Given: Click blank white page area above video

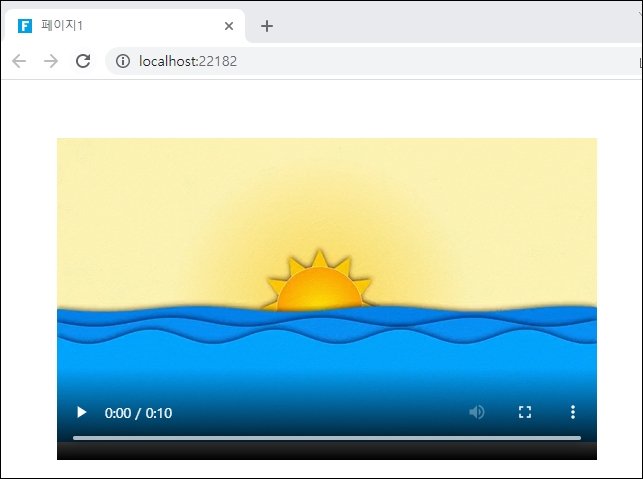Looking at the screenshot, I should [x=320, y=108].
